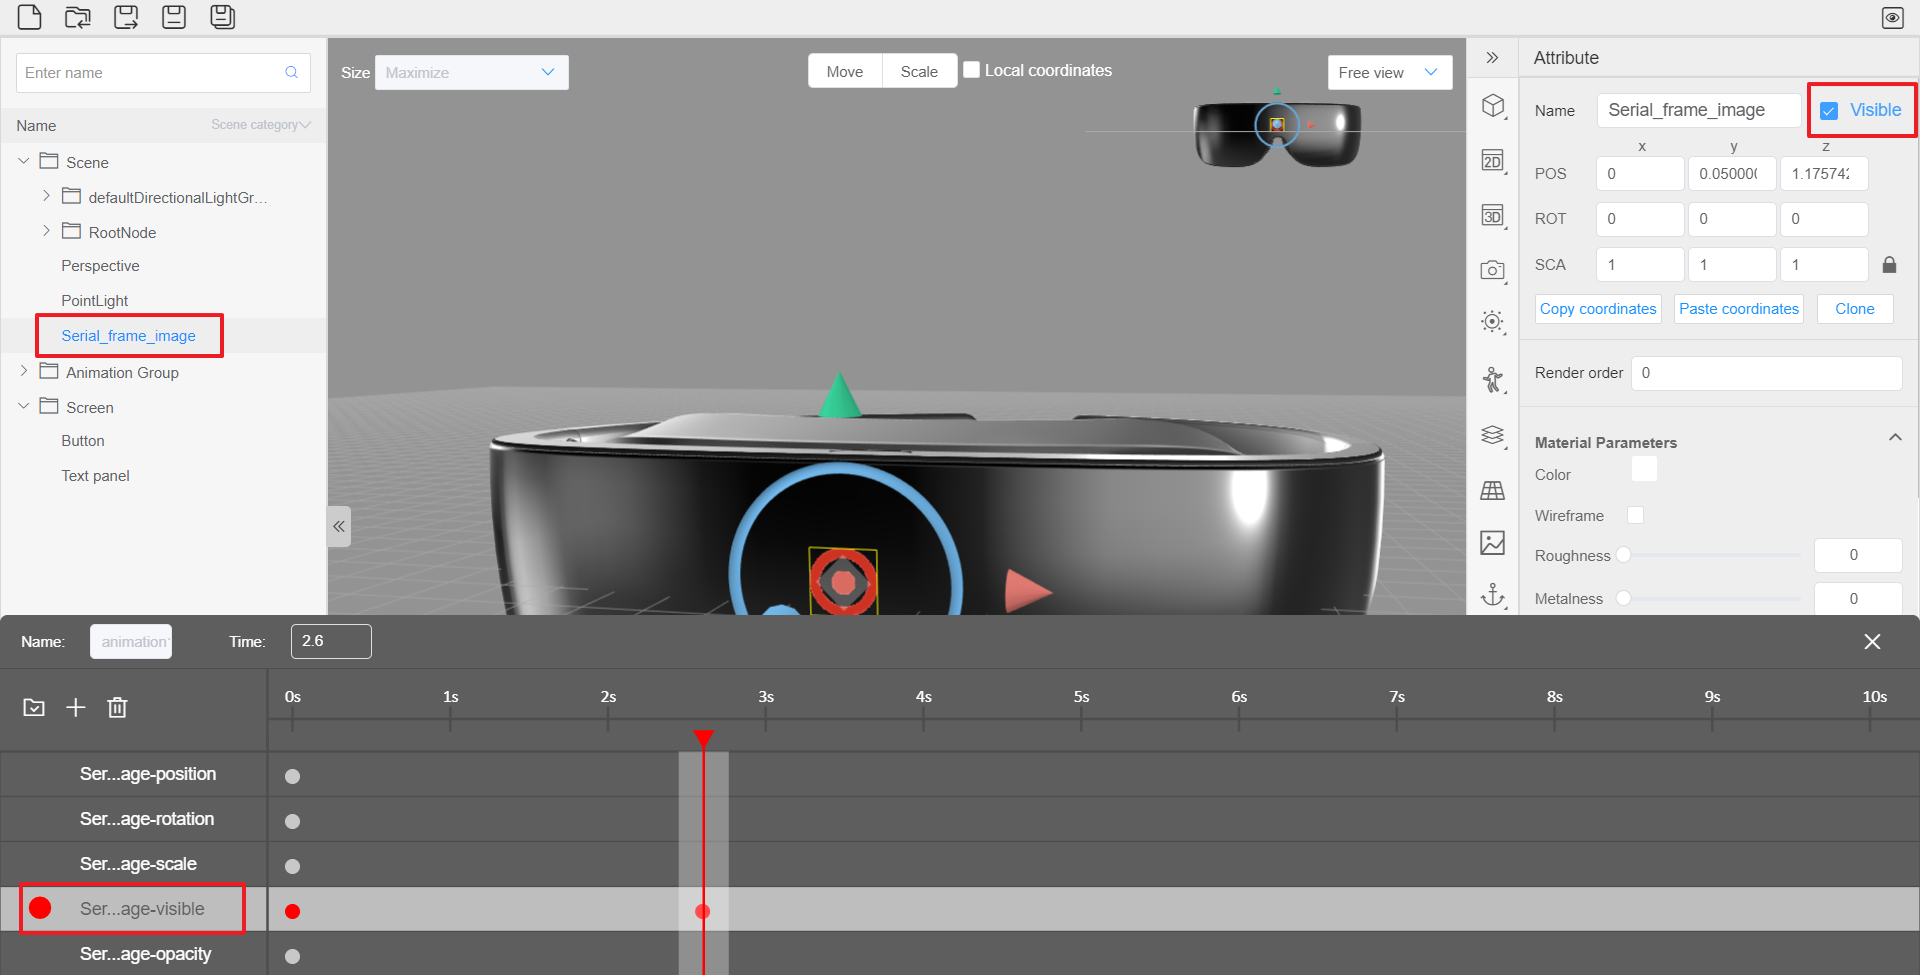Open the character animation figure icon
The height and width of the screenshot is (975, 1920).
point(1493,380)
